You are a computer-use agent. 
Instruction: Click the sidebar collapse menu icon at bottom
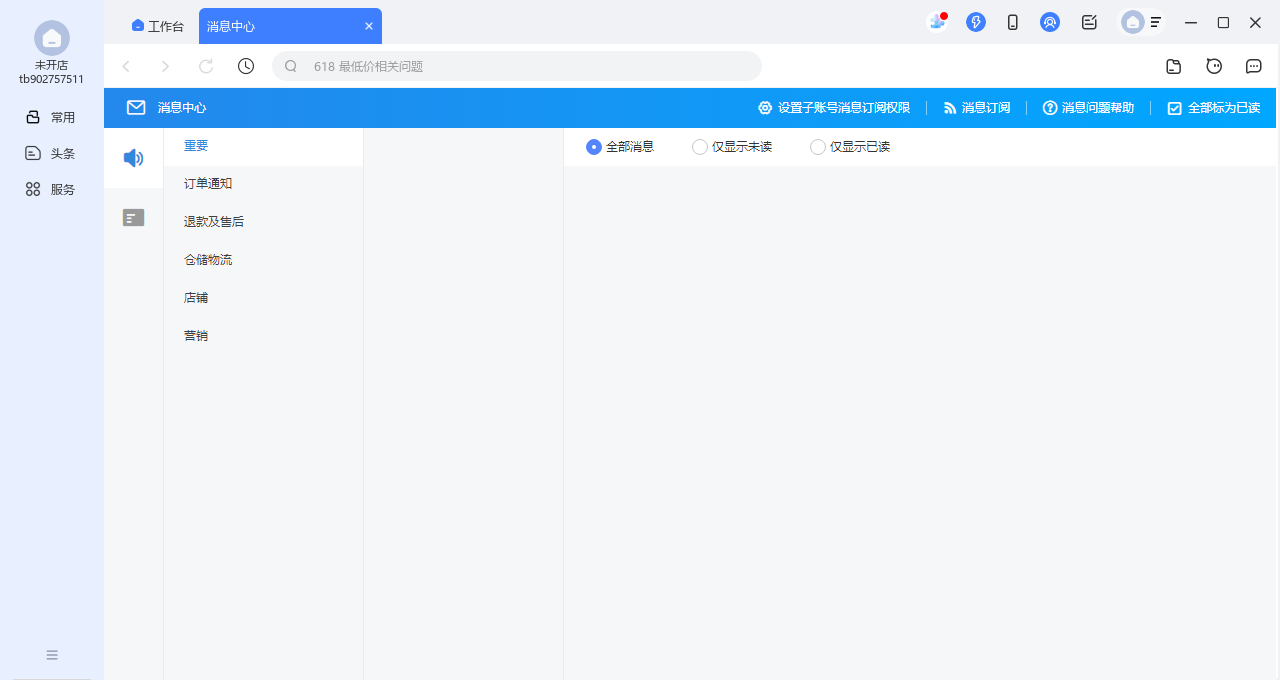52,655
